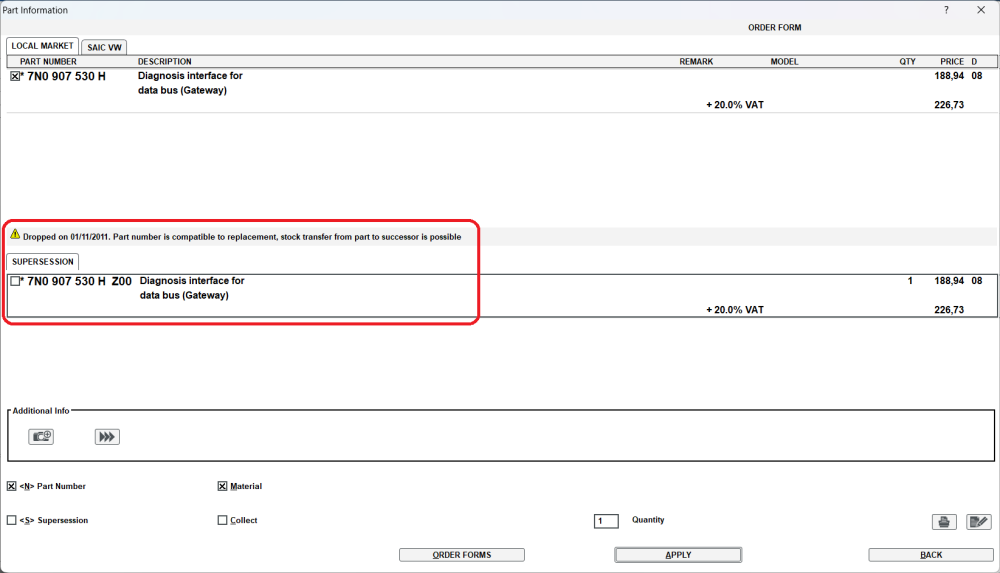Image resolution: width=1000 pixels, height=573 pixels.
Task: Click the top row price 188,94
Action: [x=949, y=76]
